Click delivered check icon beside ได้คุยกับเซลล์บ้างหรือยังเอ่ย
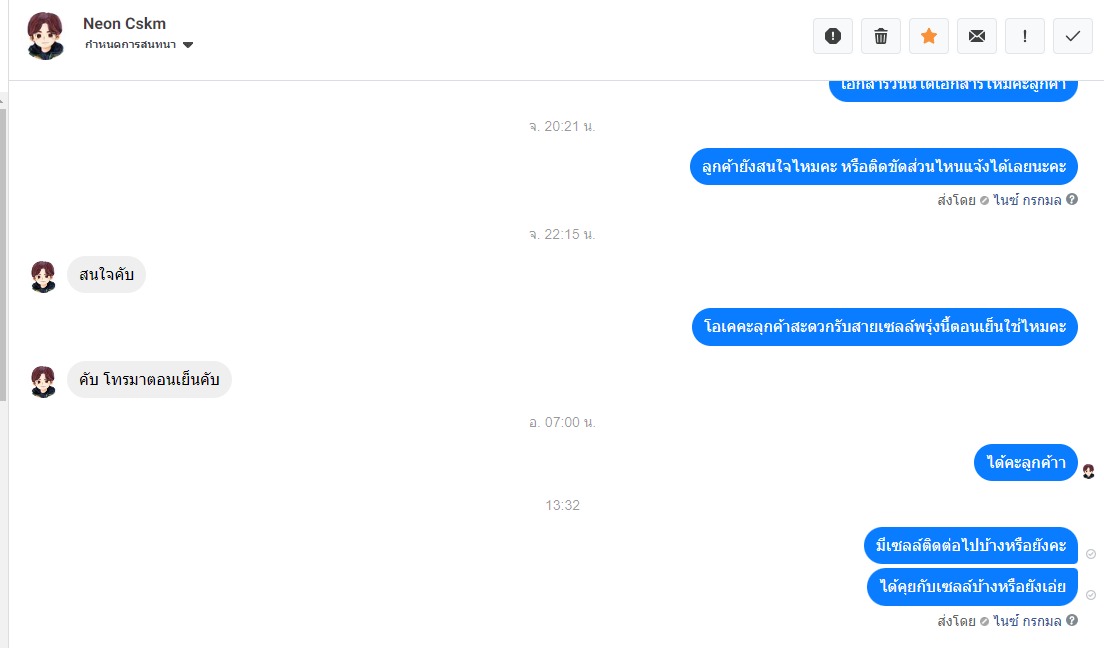1104x648 pixels. click(x=1091, y=595)
